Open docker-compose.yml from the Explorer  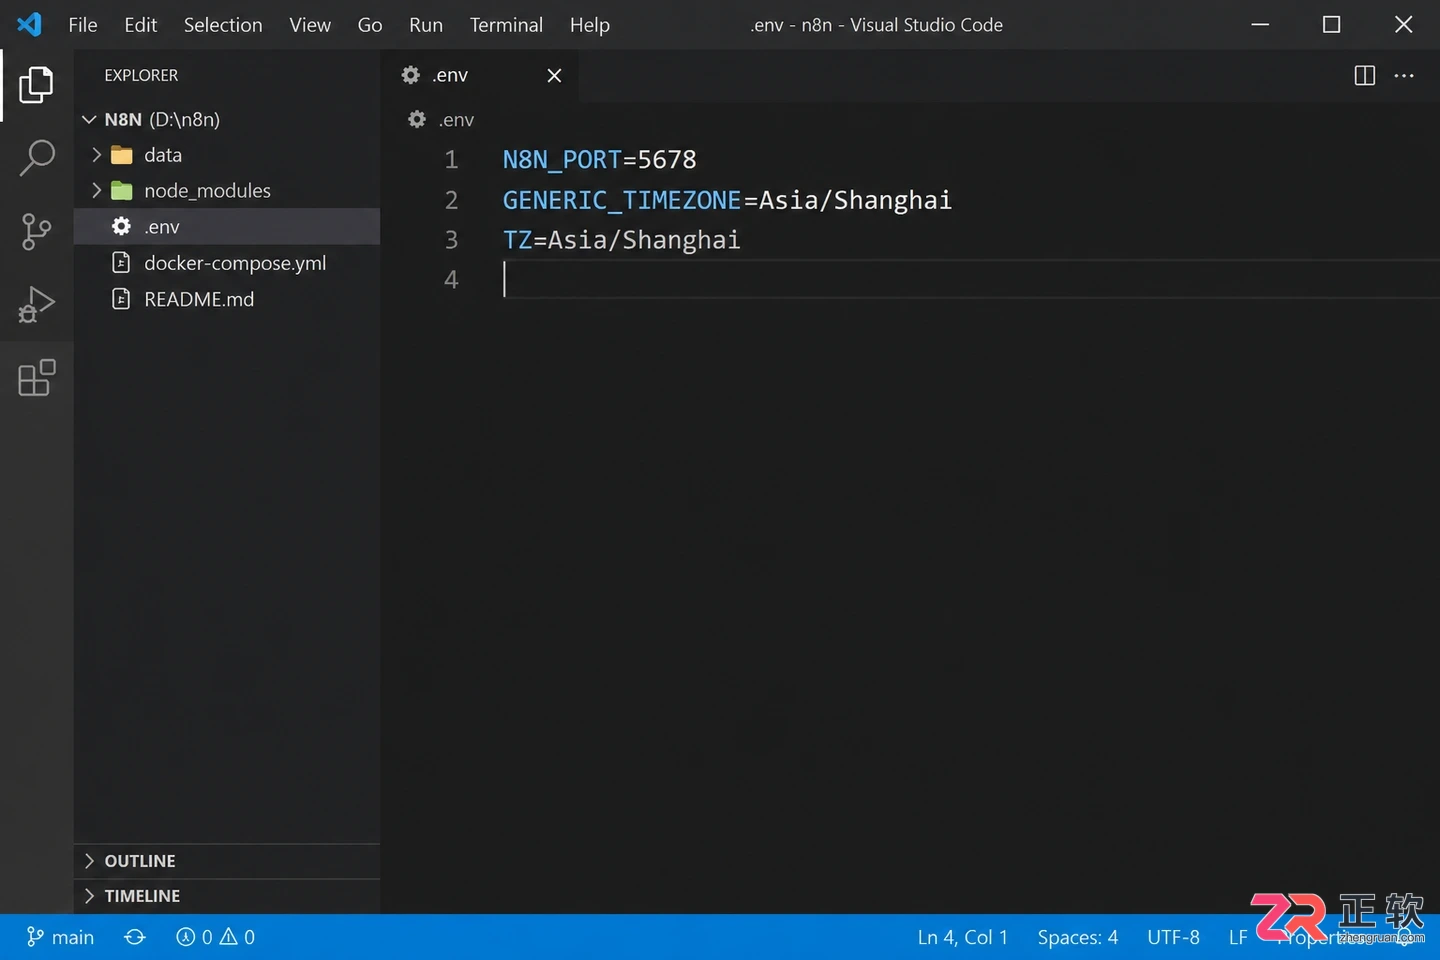227,263
